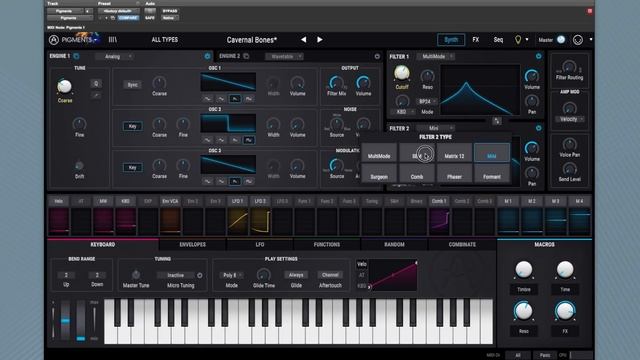
Task: Click the Master volume knob
Action: 561,40
